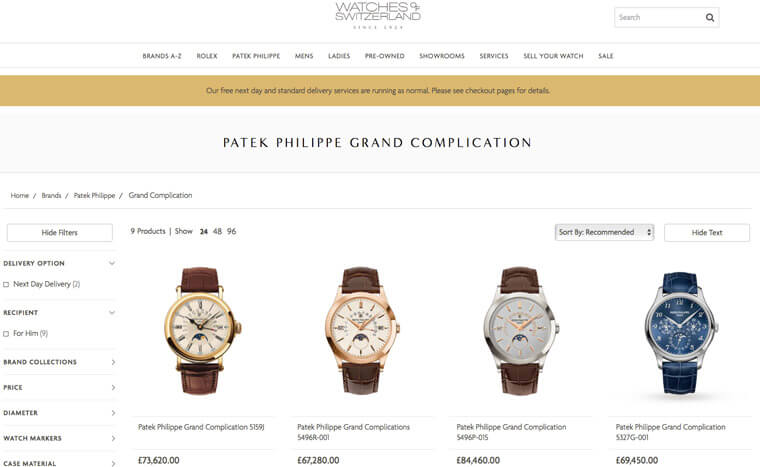Focus the Search input field

click(659, 17)
